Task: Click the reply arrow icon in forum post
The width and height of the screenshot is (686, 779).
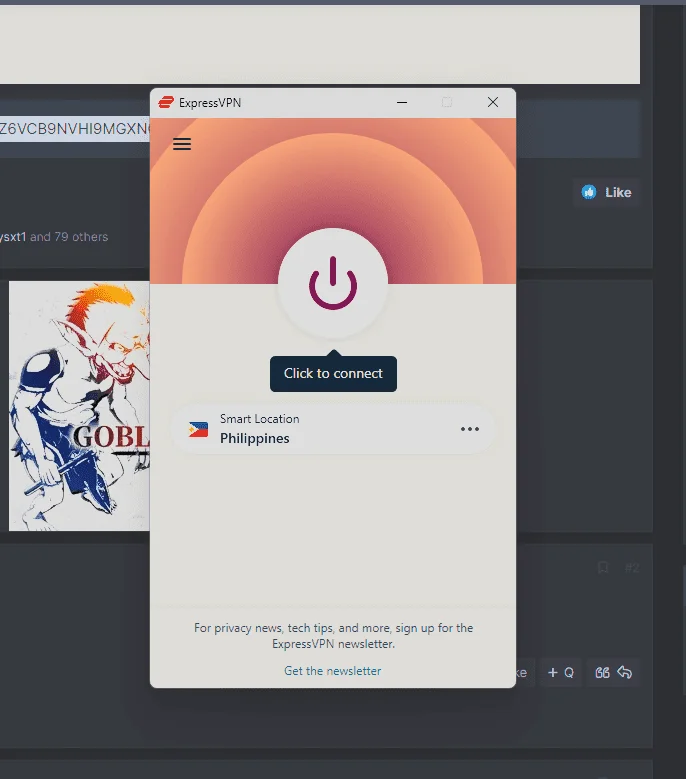Action: tap(624, 672)
